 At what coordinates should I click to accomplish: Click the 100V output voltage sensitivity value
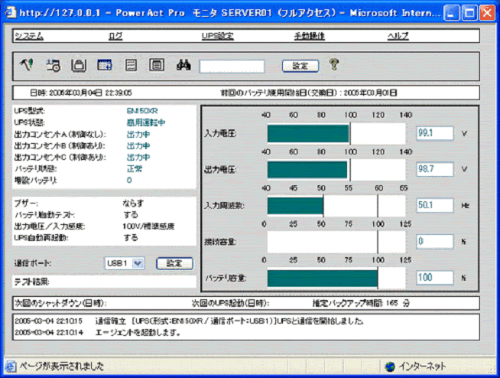[x=148, y=226]
